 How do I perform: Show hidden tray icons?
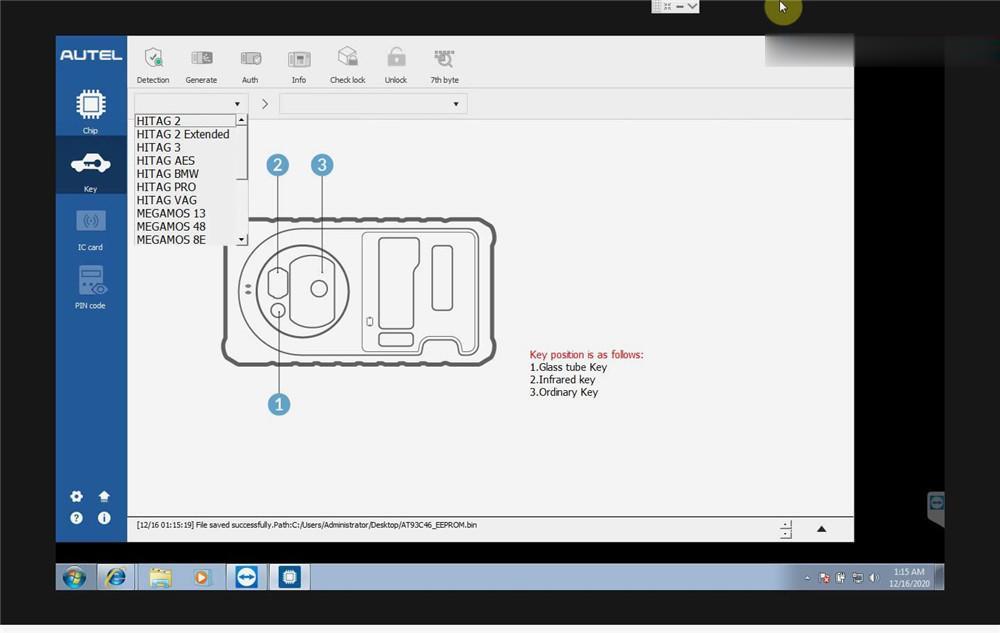point(807,578)
